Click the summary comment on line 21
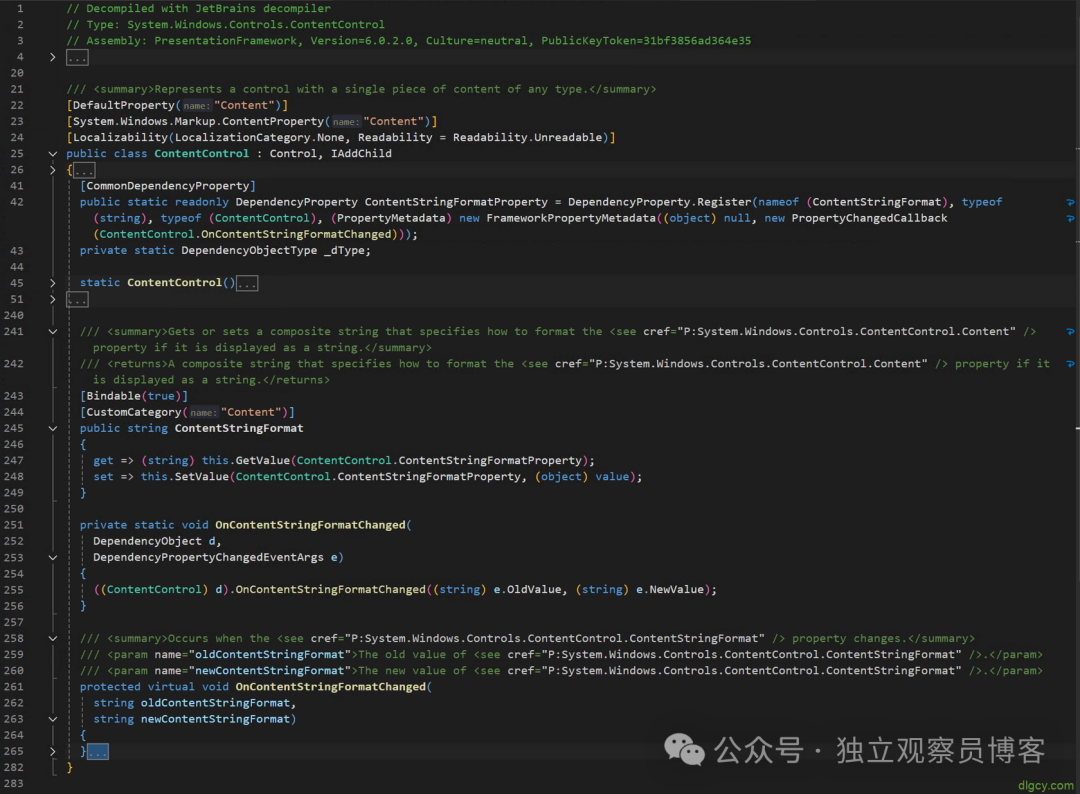This screenshot has width=1080, height=794. pos(361,90)
